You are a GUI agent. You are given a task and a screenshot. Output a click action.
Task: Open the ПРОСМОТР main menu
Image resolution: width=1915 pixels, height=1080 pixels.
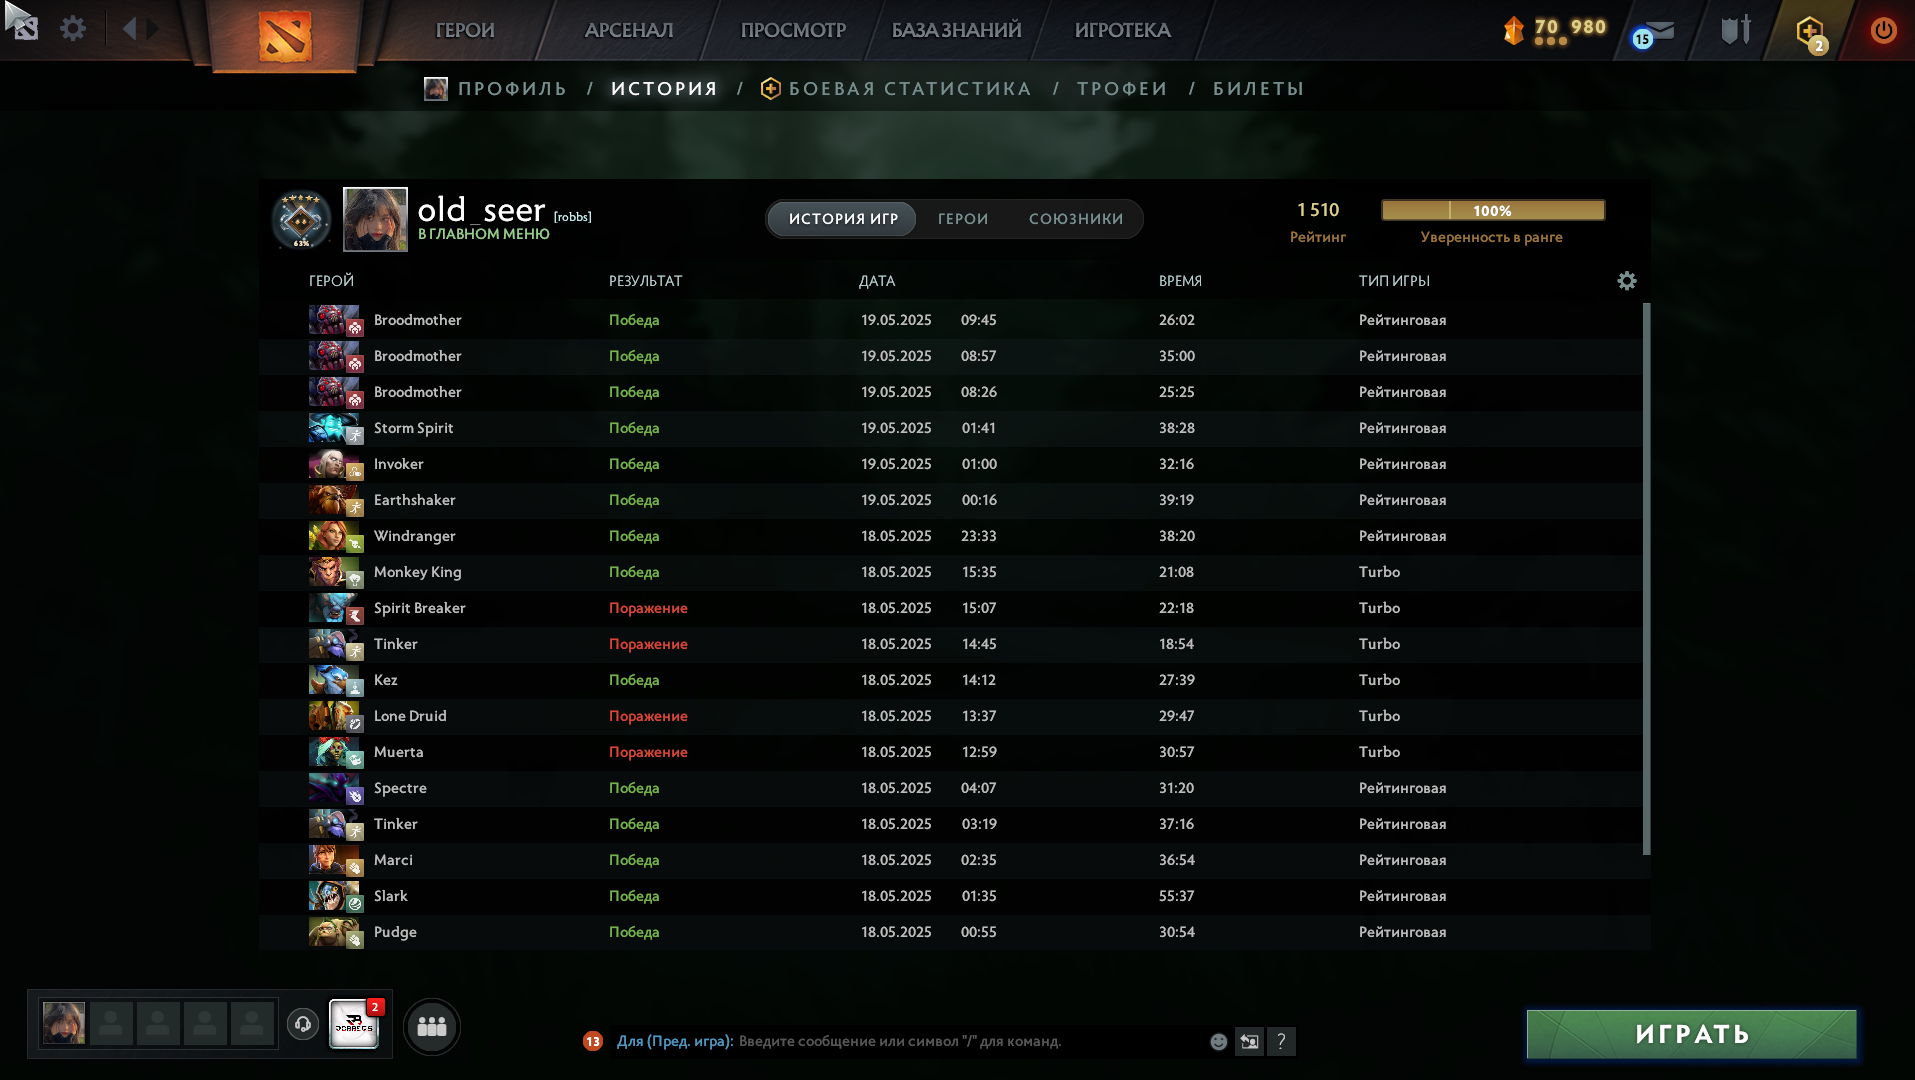793,30
